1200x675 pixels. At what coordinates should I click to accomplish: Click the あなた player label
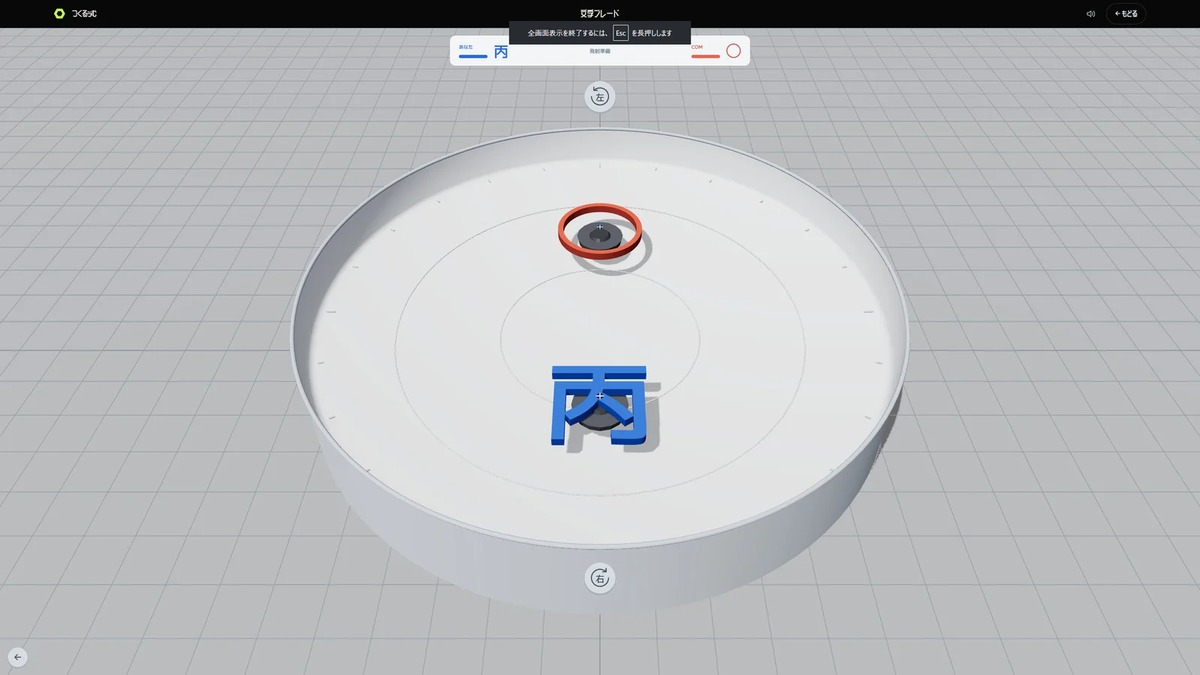[466, 46]
